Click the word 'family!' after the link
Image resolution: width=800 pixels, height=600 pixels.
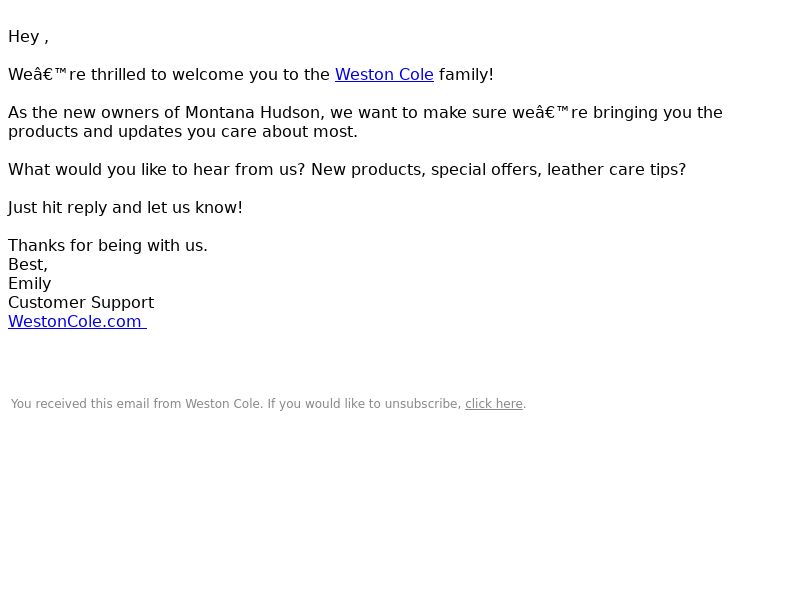point(466,74)
